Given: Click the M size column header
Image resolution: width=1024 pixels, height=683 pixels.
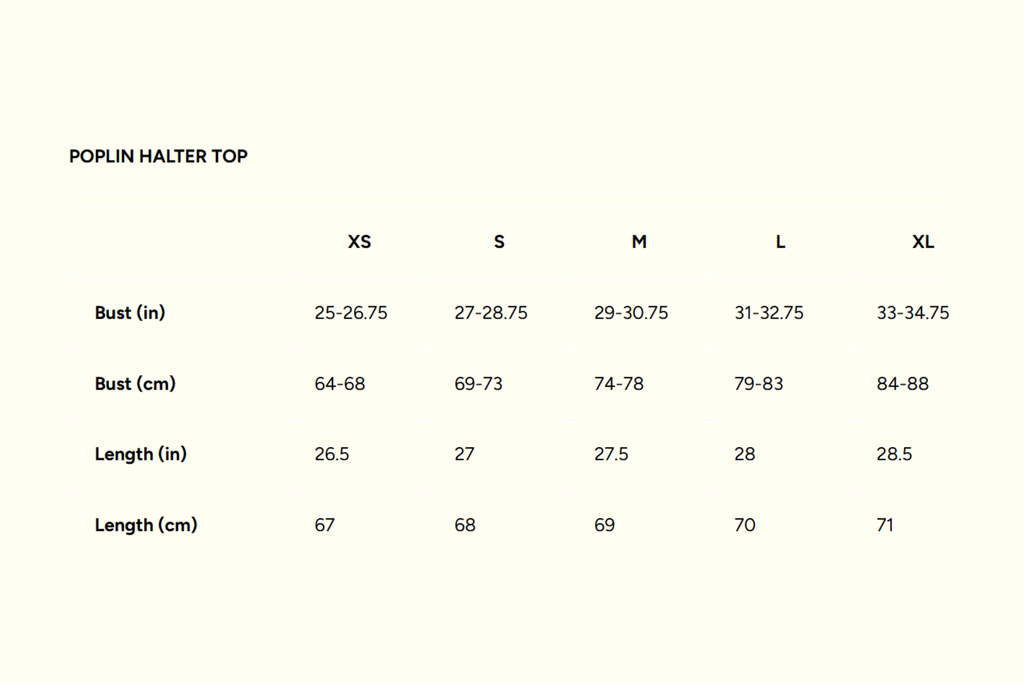Looking at the screenshot, I should tap(639, 242).
